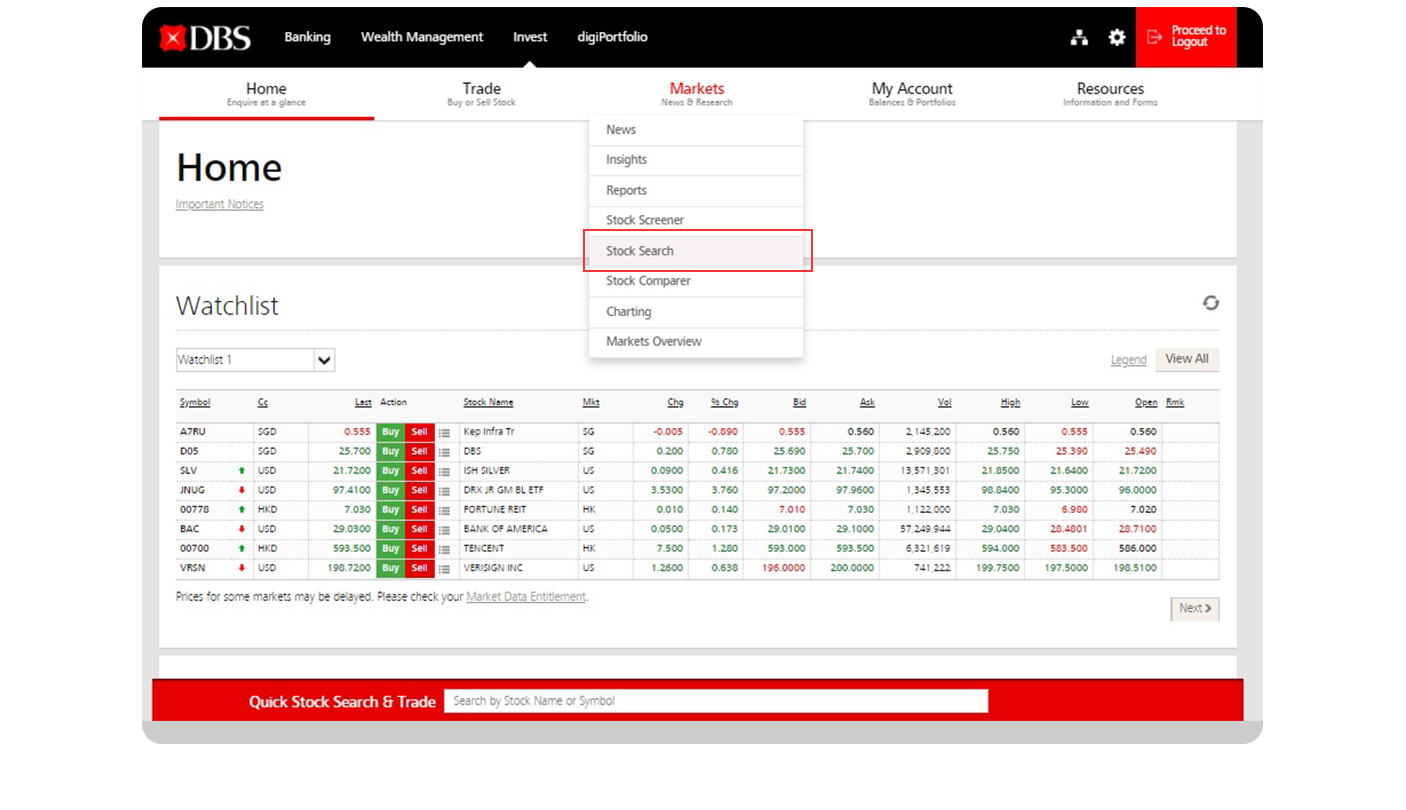Click Buy for BAC
Image resolution: width=1406 pixels, height=810 pixels.
point(390,529)
